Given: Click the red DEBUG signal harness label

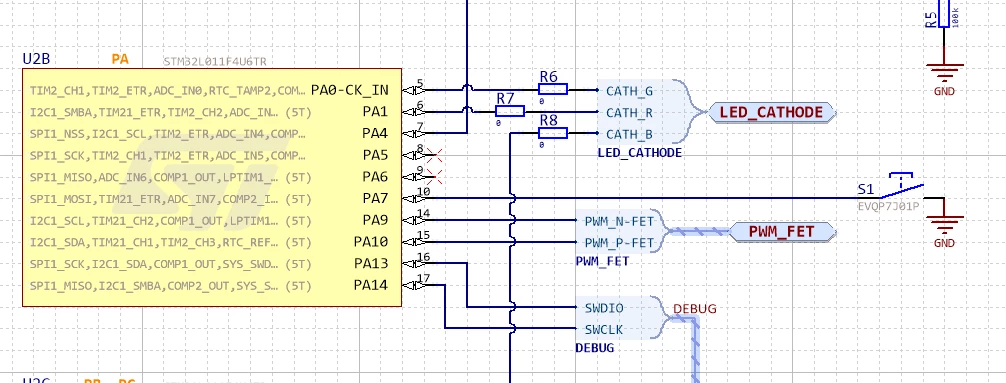Looking at the screenshot, I should click(695, 309).
